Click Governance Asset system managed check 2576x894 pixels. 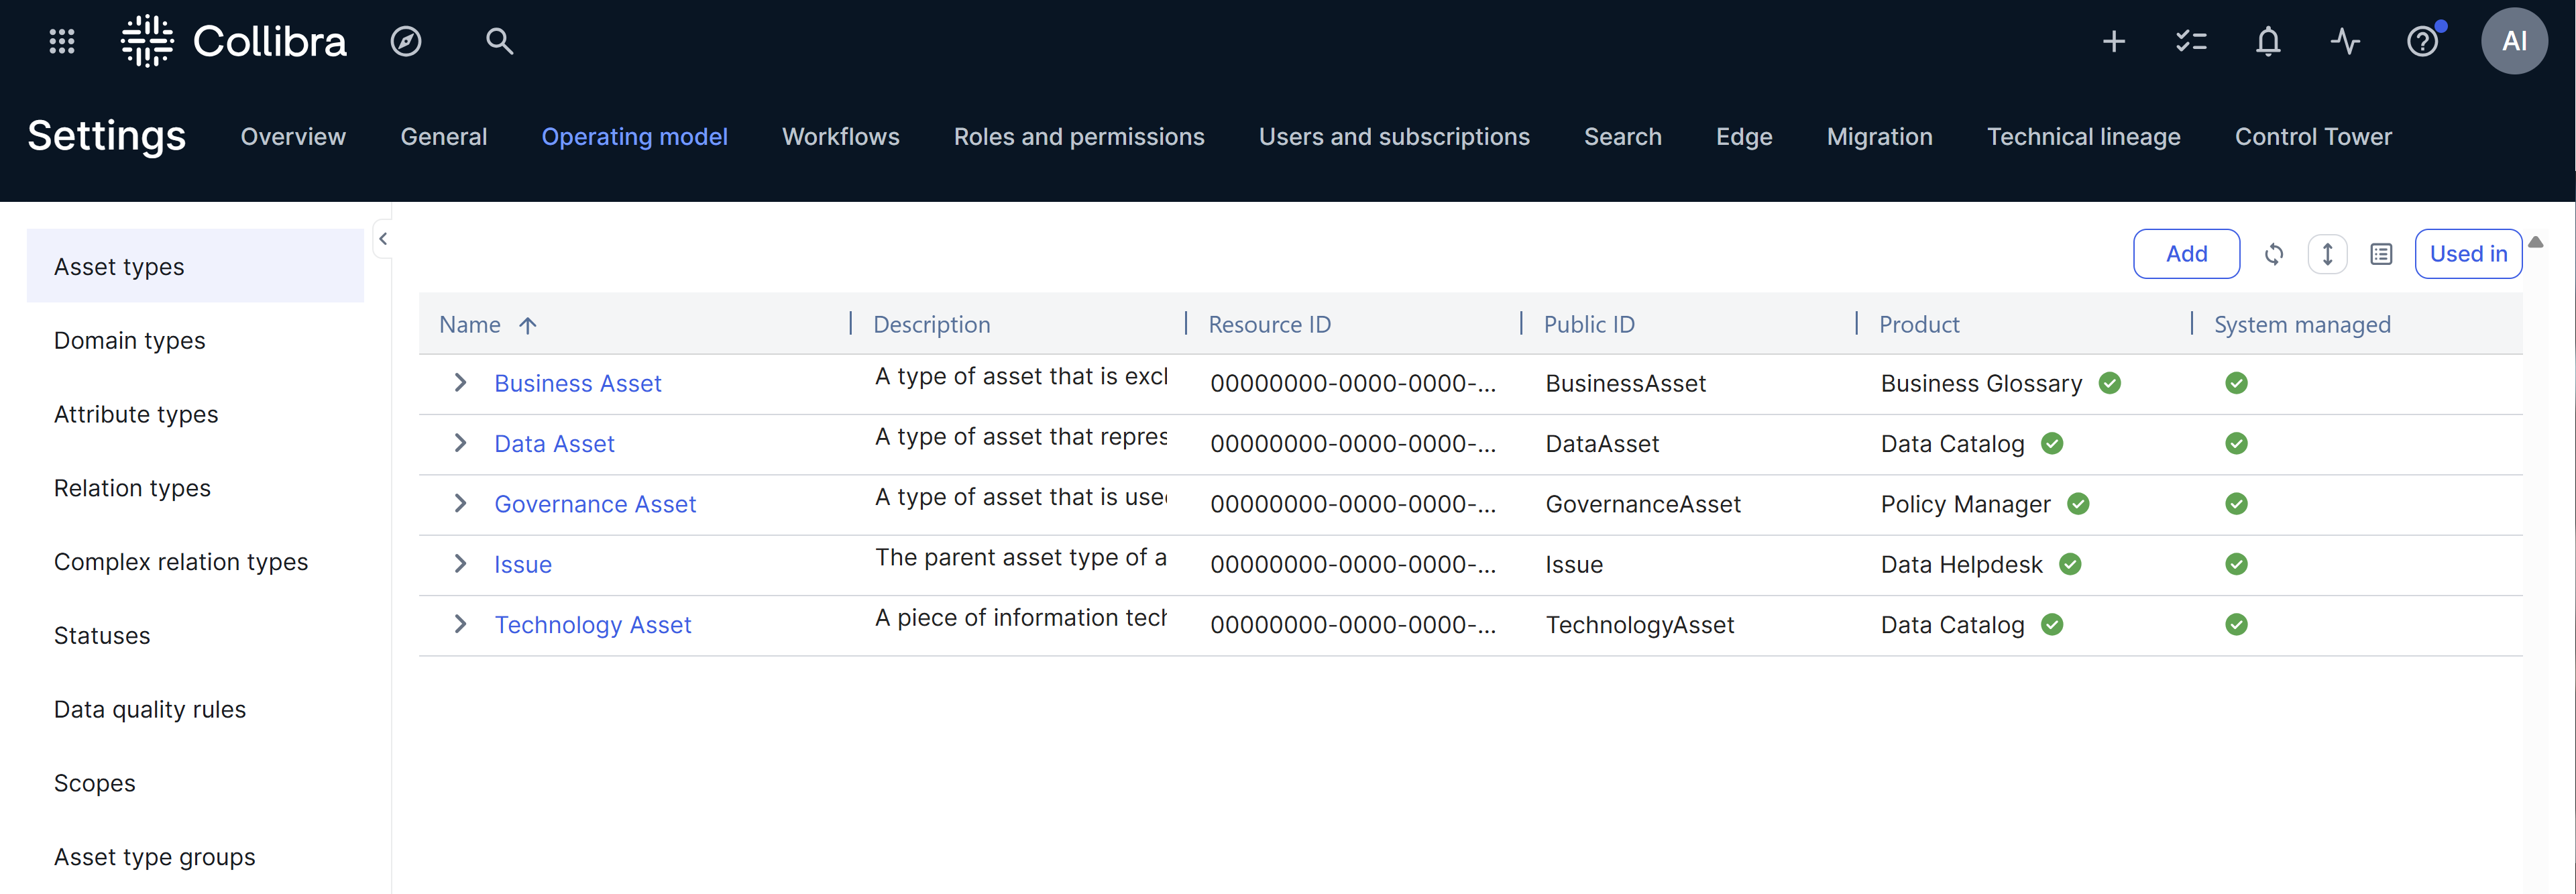2236,504
